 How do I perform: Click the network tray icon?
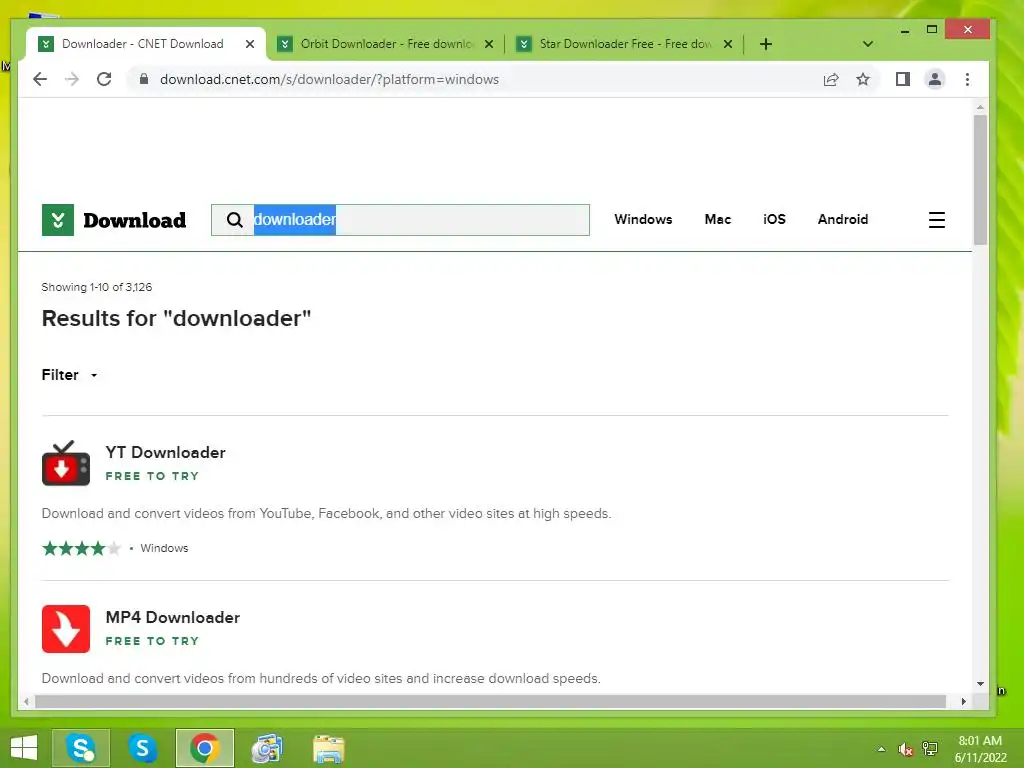point(930,749)
